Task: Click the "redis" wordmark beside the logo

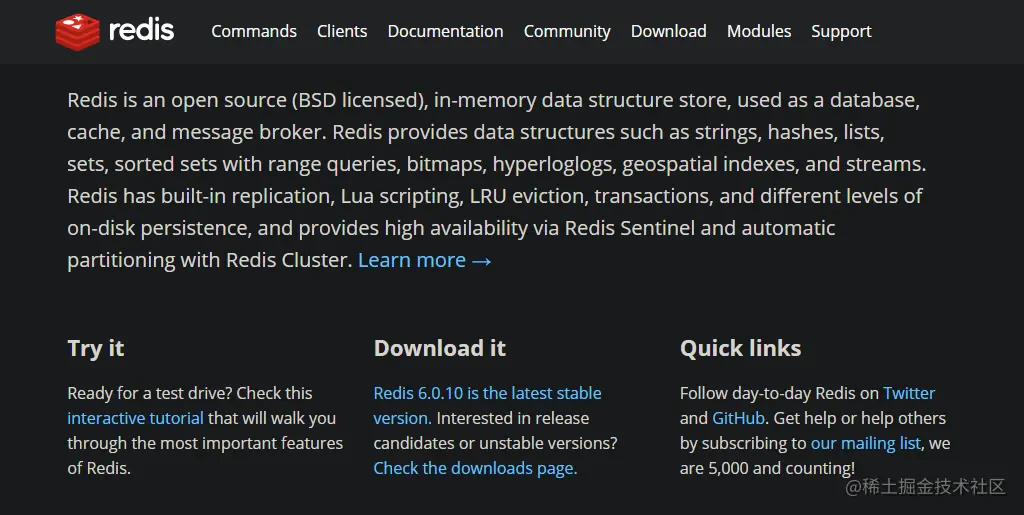Action: 141,31
